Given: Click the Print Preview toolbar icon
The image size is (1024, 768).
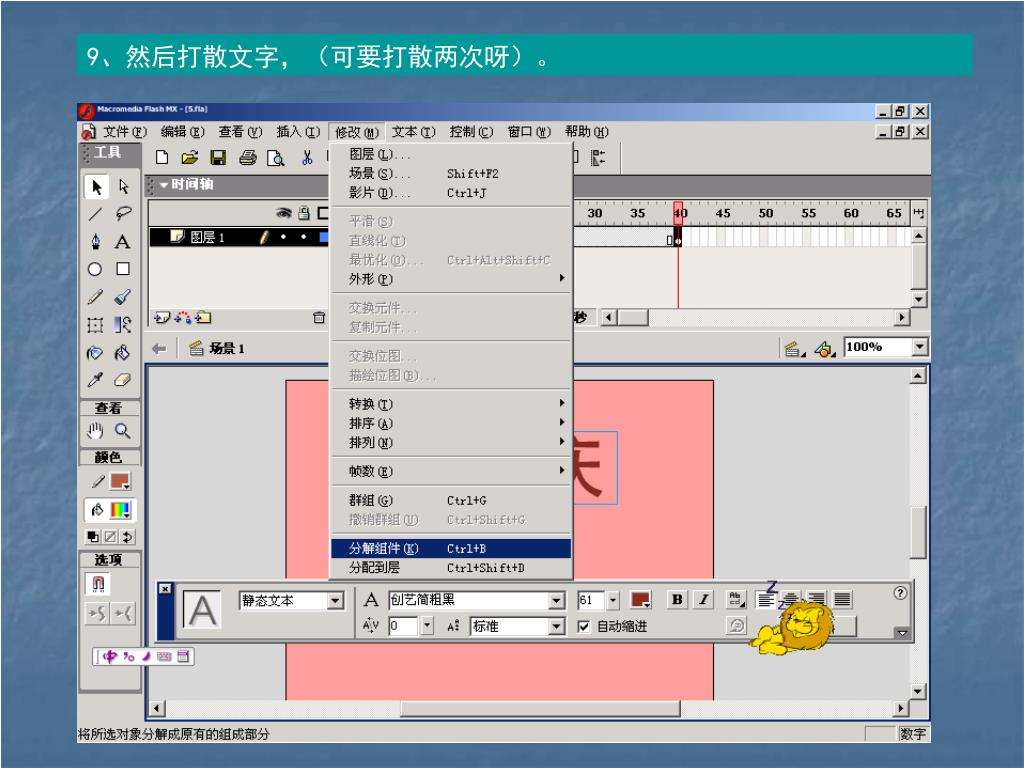Looking at the screenshot, I should click(276, 157).
